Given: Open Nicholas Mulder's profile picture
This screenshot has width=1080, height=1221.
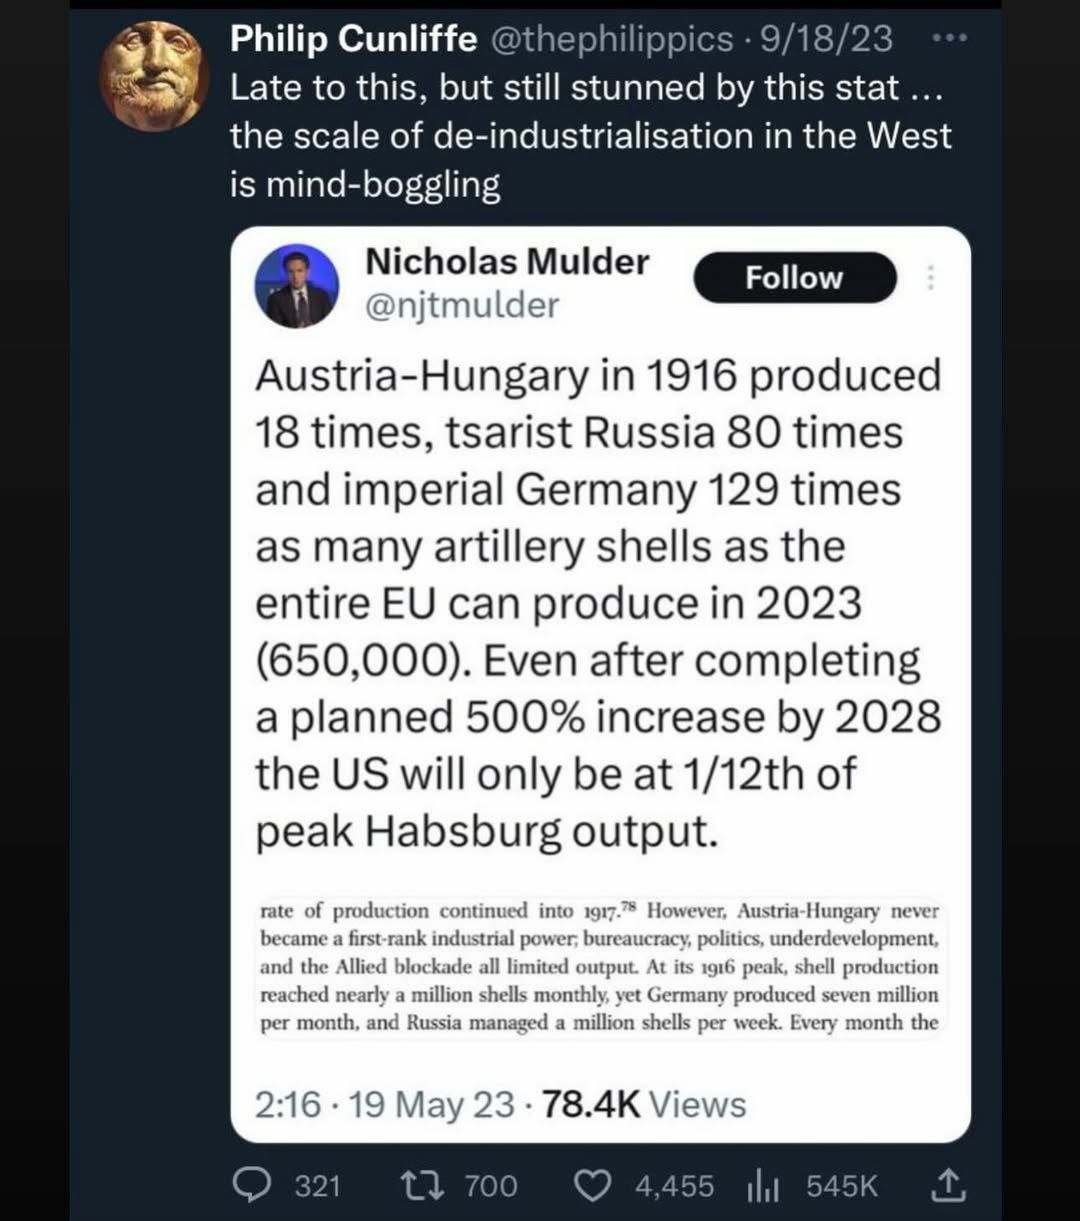Looking at the screenshot, I should coord(296,286).
